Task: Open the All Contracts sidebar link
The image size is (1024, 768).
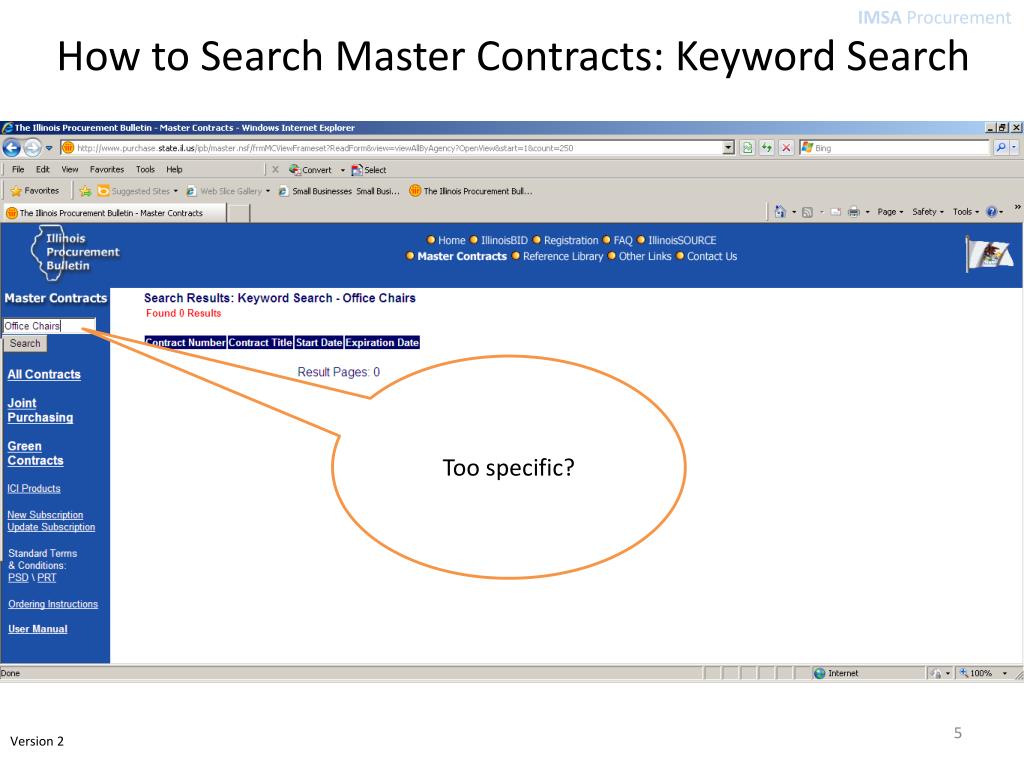Action: (44, 375)
